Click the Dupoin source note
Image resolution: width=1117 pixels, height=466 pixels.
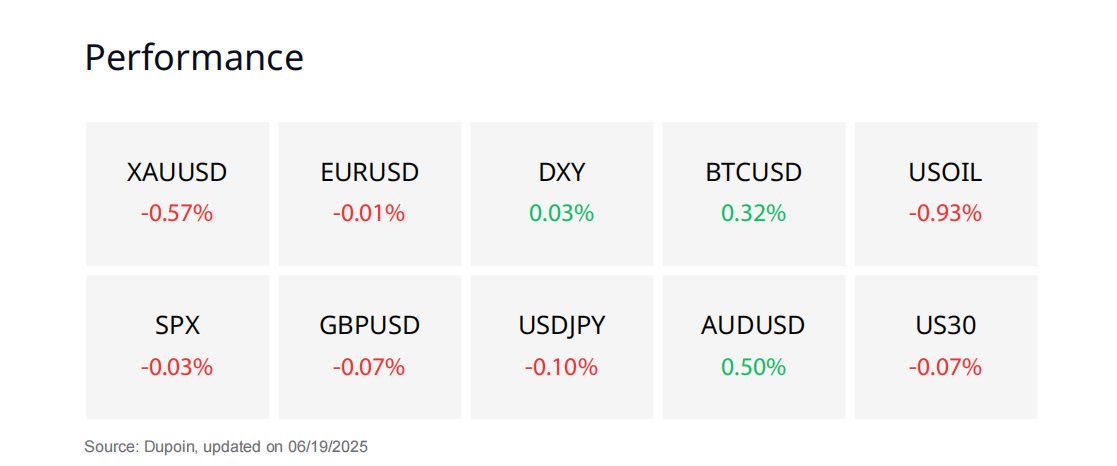point(226,447)
